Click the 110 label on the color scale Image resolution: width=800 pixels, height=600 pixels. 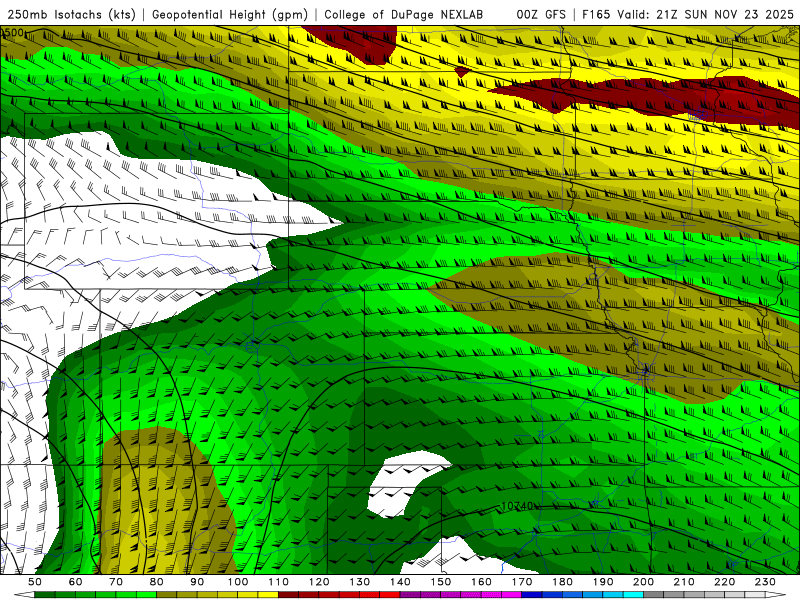point(279,582)
